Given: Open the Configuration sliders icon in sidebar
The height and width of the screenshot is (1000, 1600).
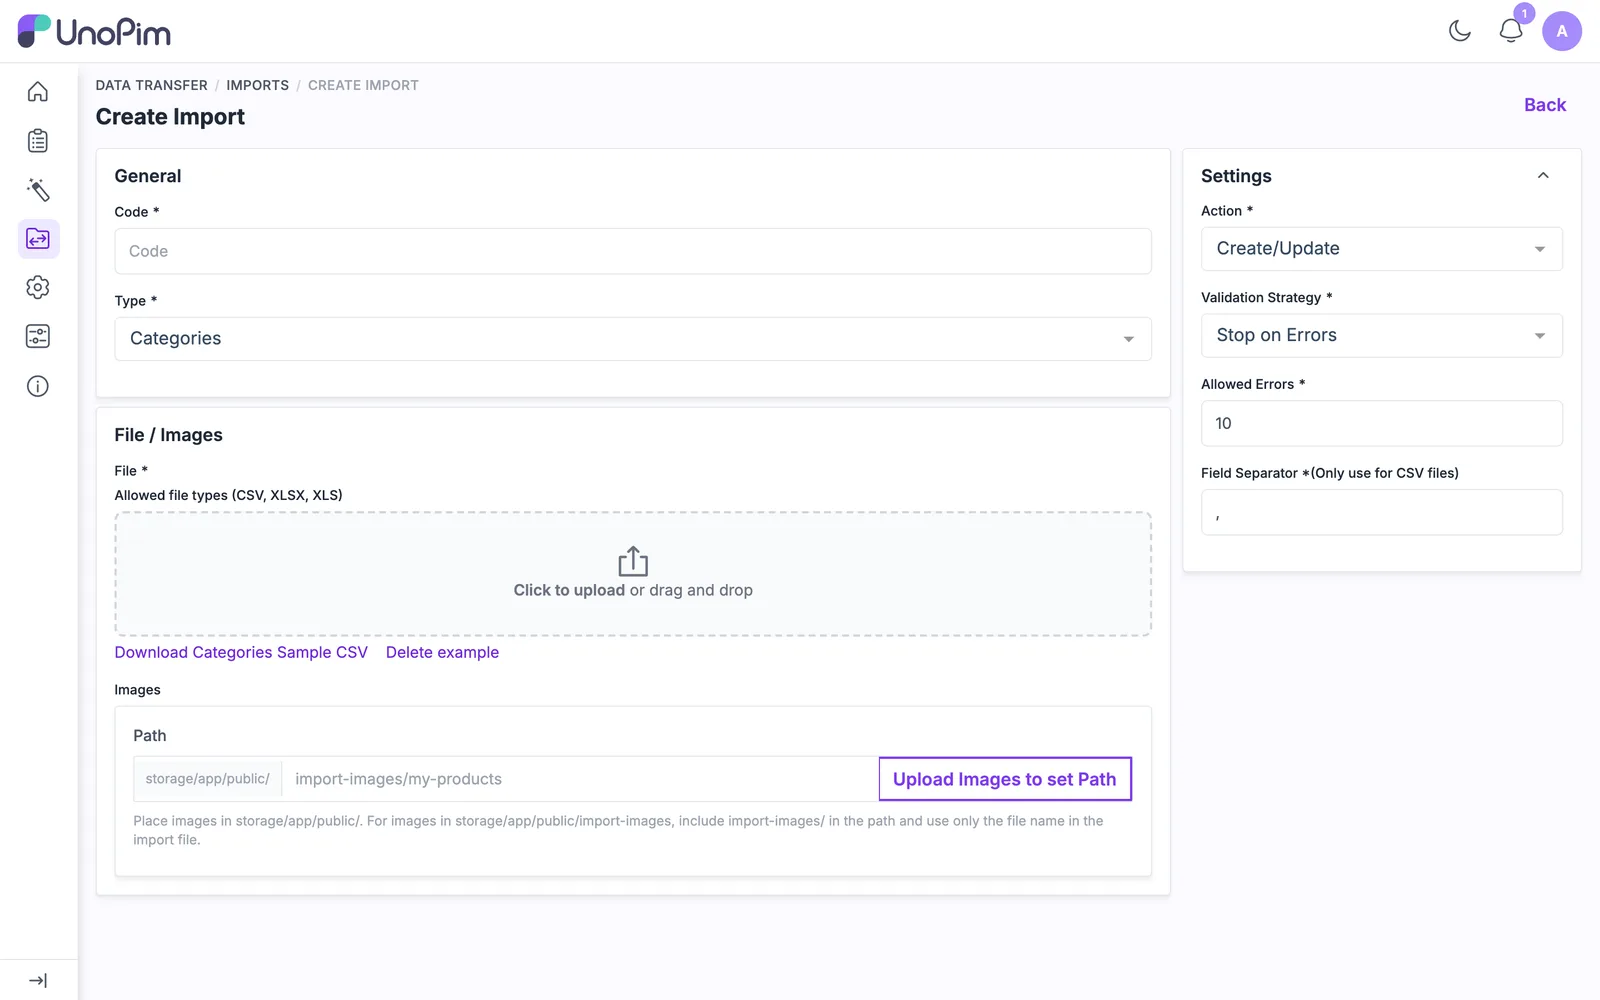Looking at the screenshot, I should [x=38, y=337].
